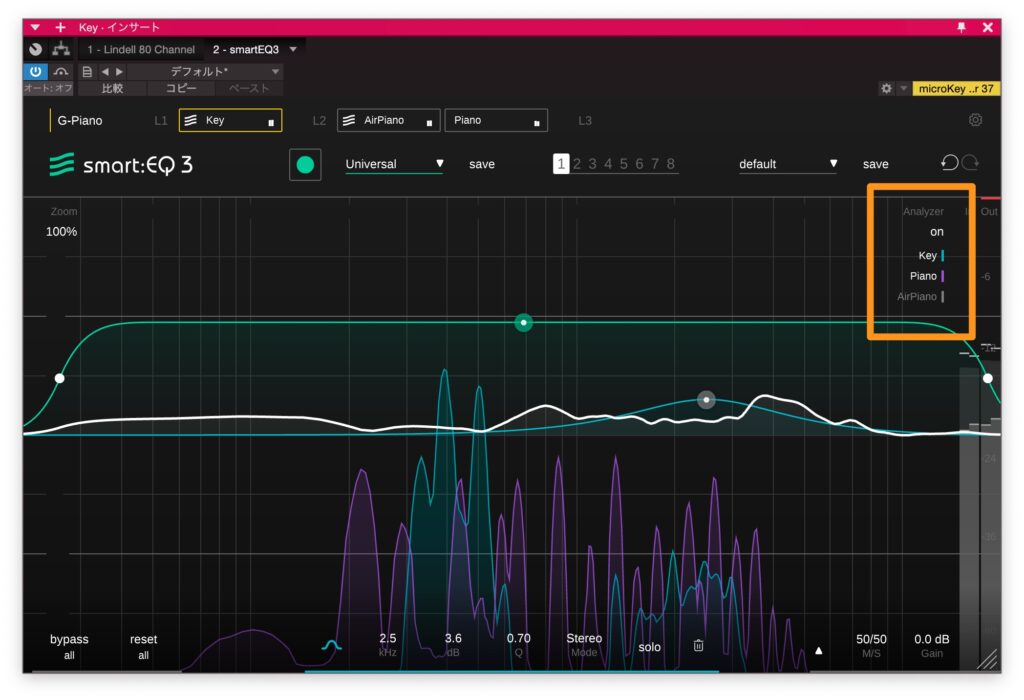The width and height of the screenshot is (1024, 700).
Task: Open the Universal profile dropdown
Action: click(x=394, y=164)
